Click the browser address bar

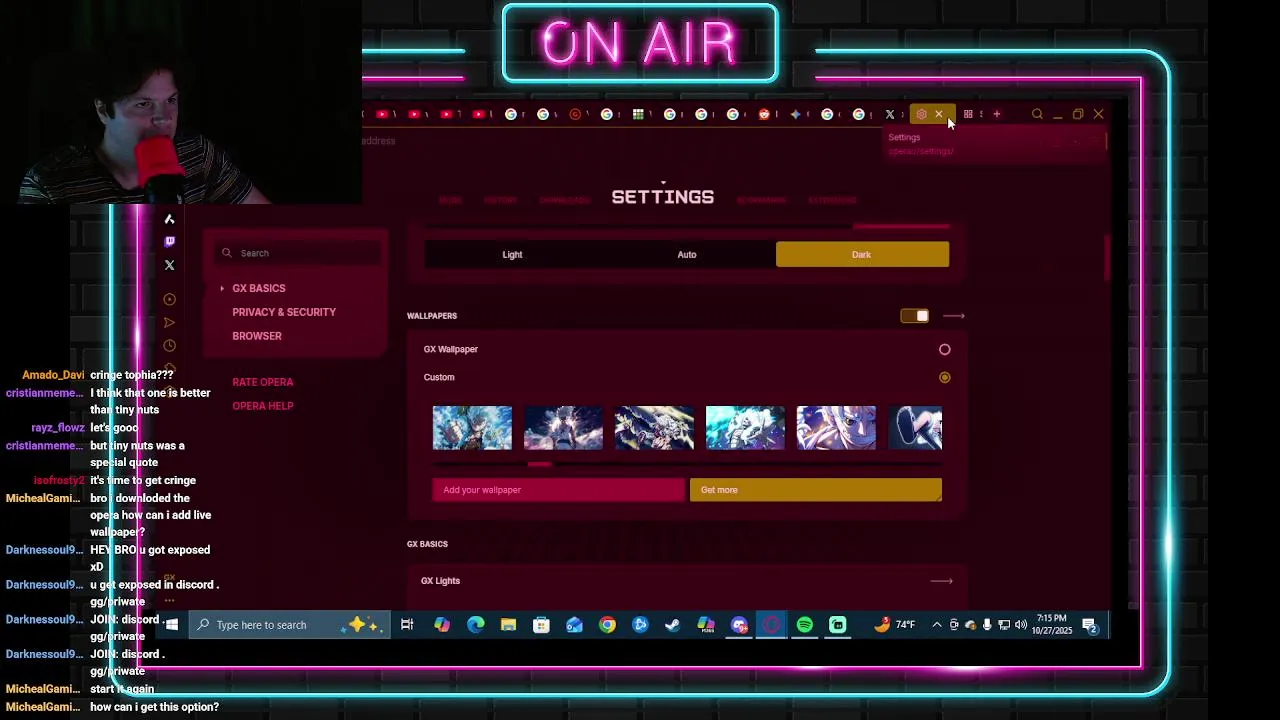620,141
